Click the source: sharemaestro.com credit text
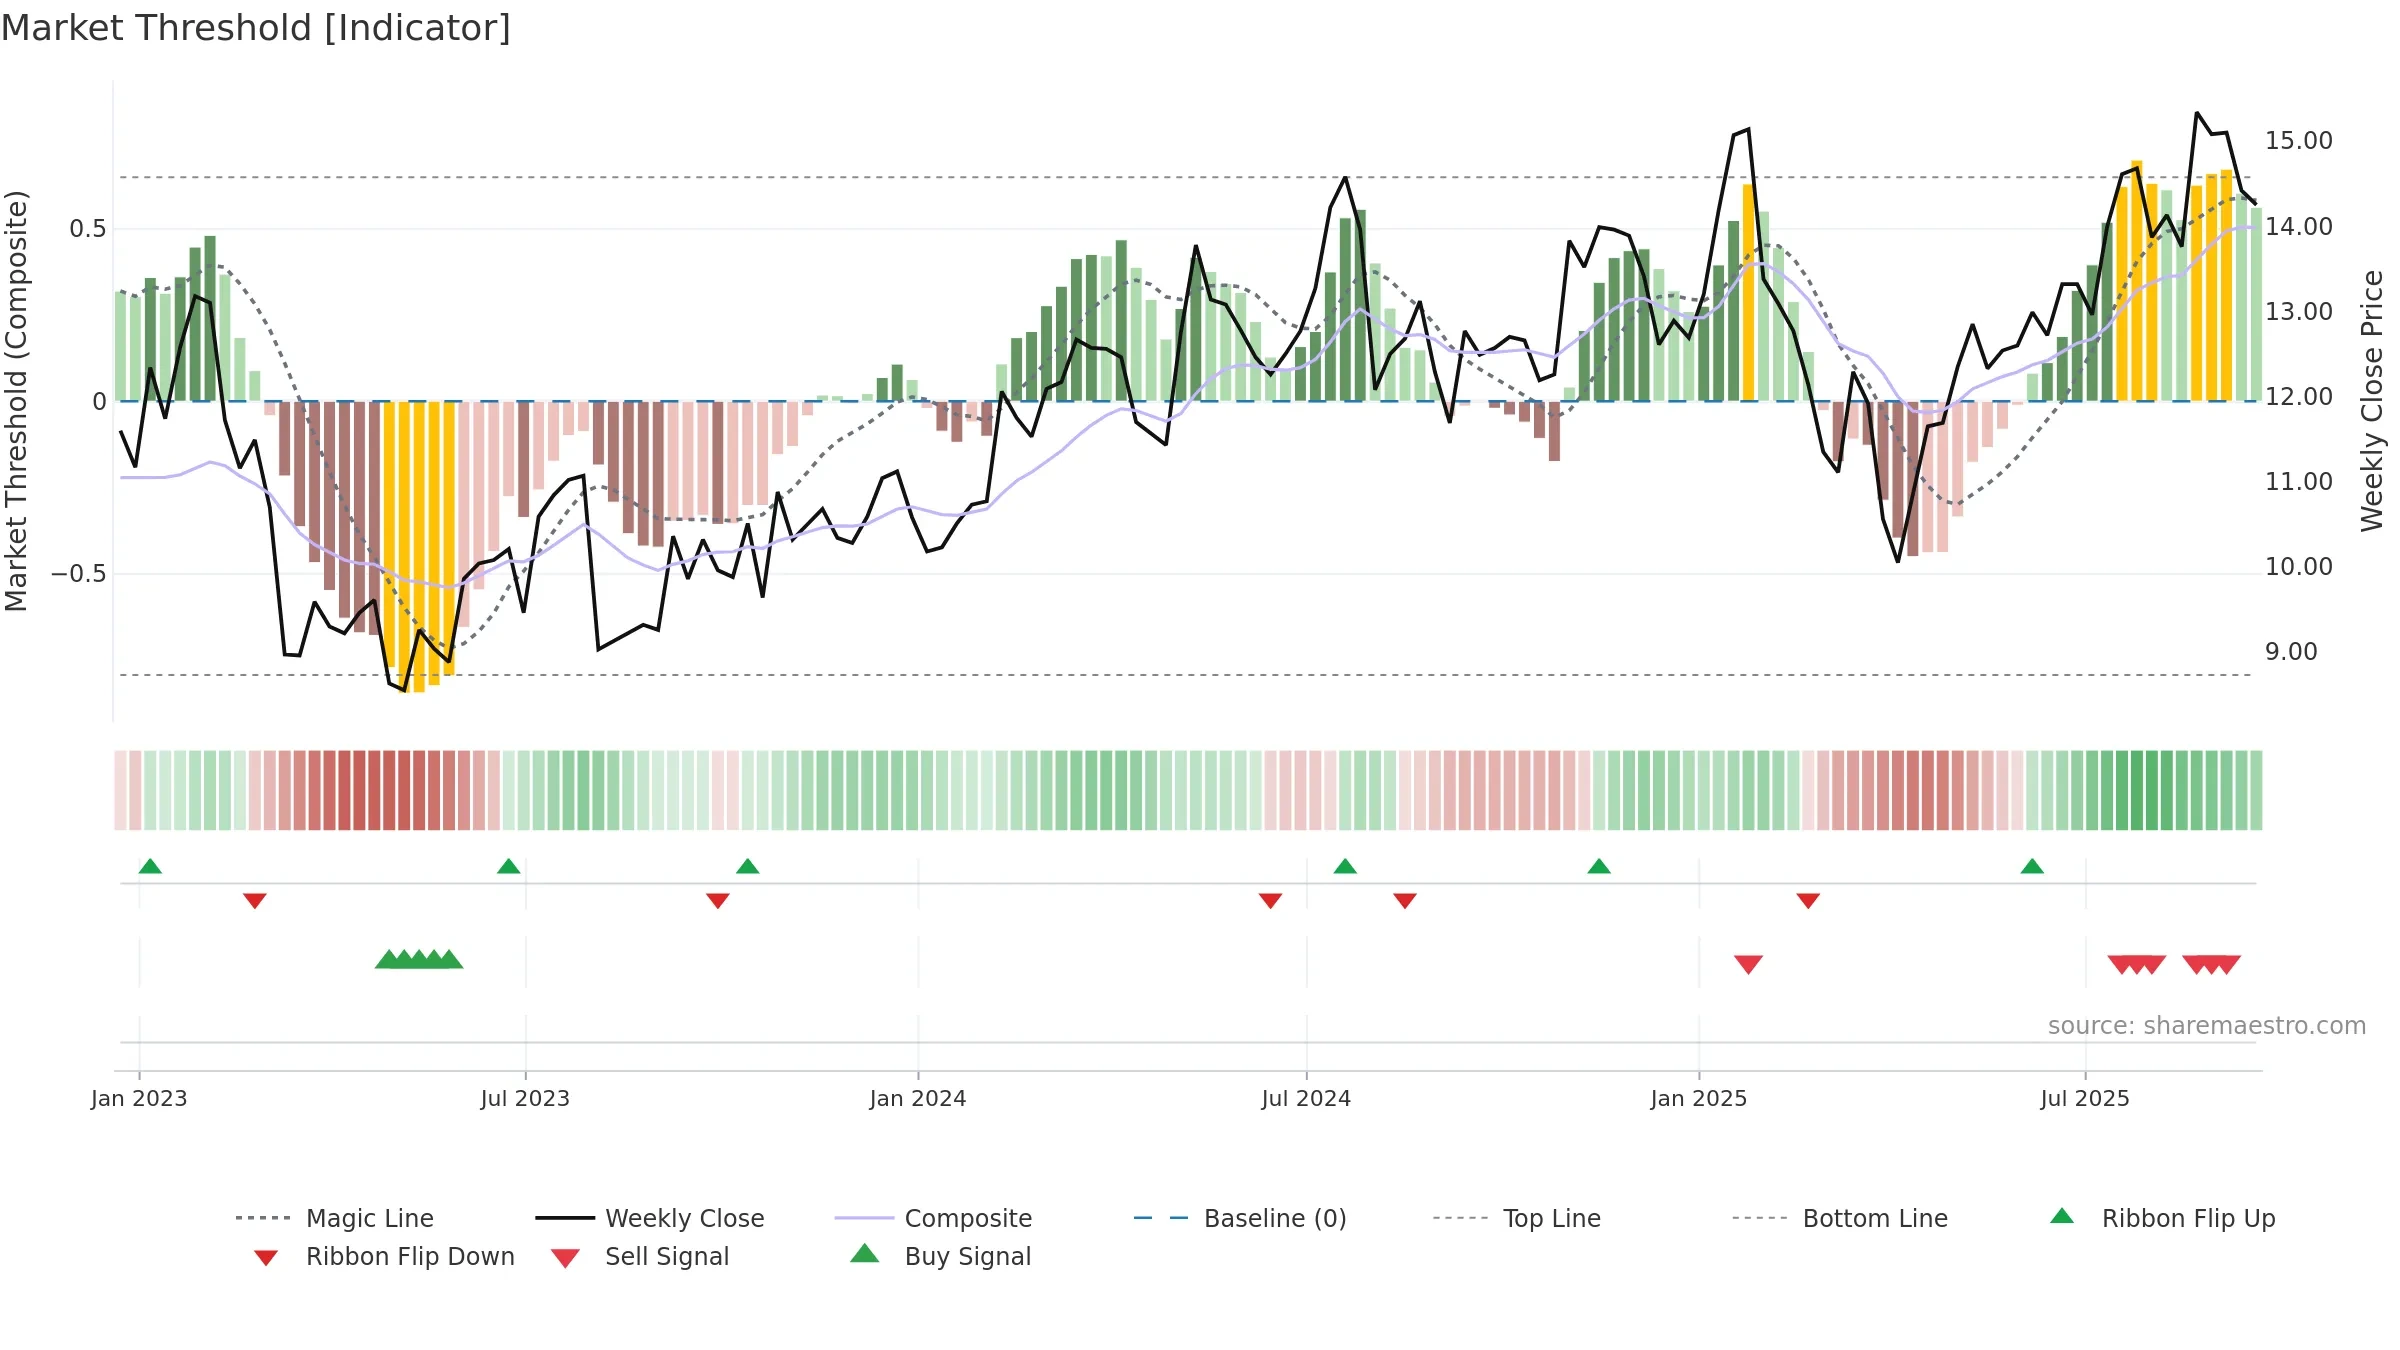The image size is (2400, 1350). (x=2207, y=1026)
